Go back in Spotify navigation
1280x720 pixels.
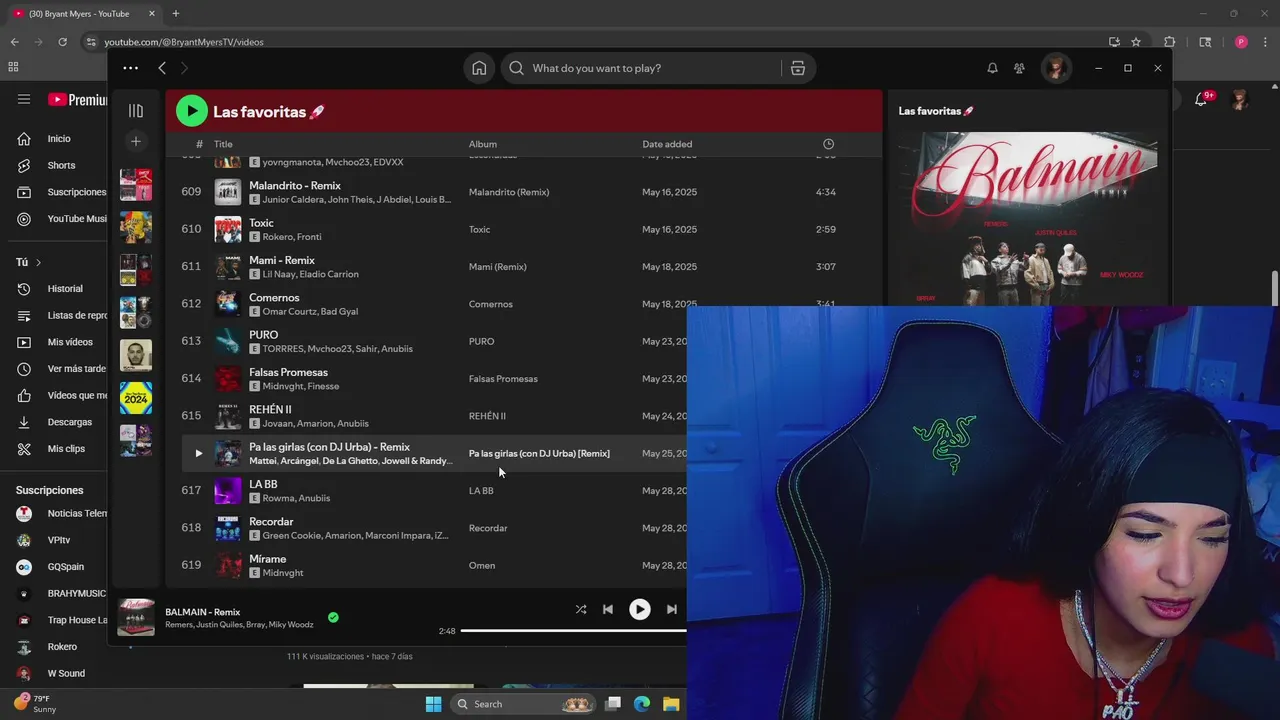[162, 68]
